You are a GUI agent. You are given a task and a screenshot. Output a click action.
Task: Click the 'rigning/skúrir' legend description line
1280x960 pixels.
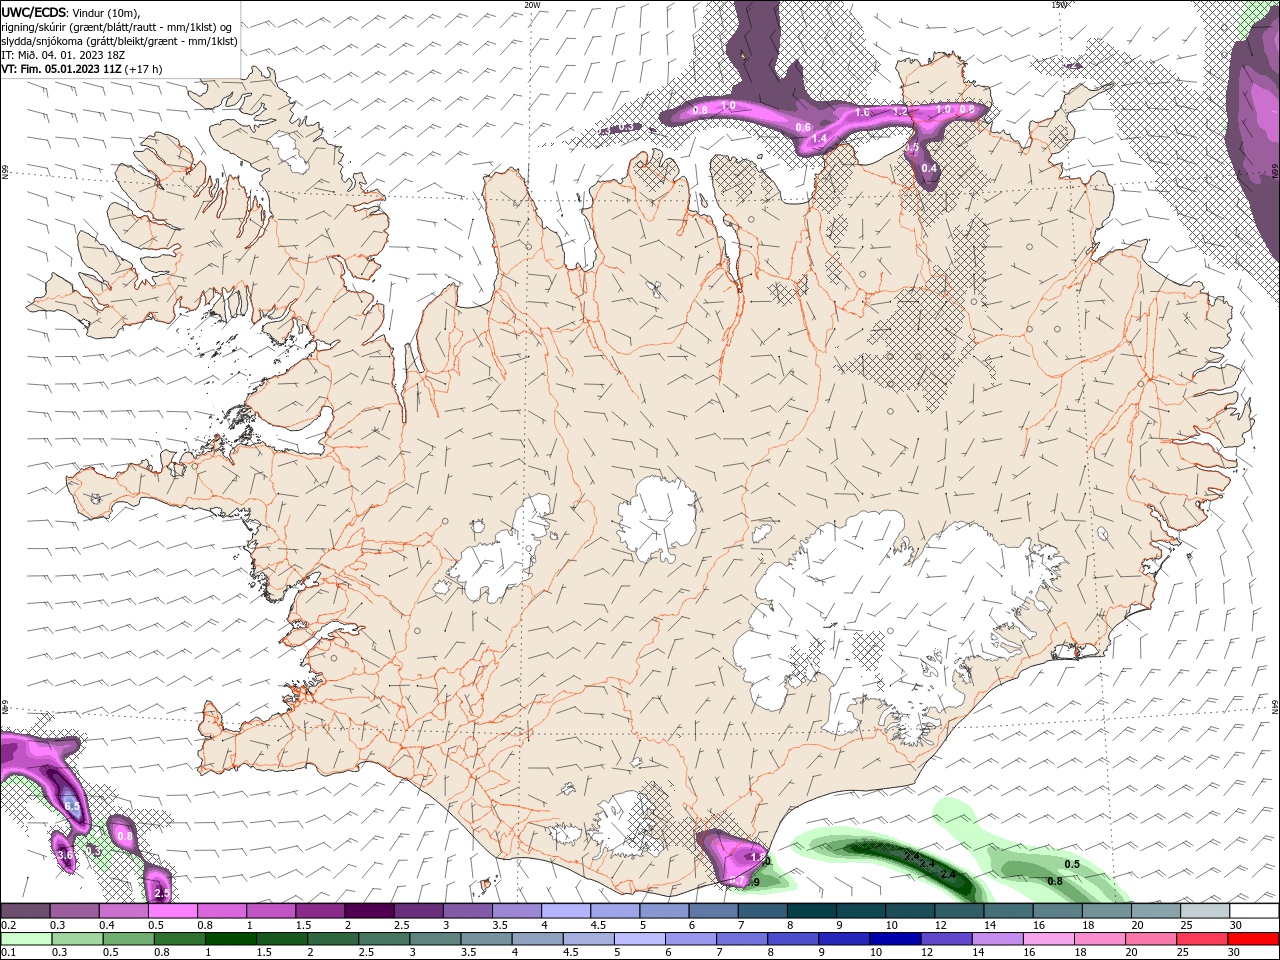click(x=117, y=26)
